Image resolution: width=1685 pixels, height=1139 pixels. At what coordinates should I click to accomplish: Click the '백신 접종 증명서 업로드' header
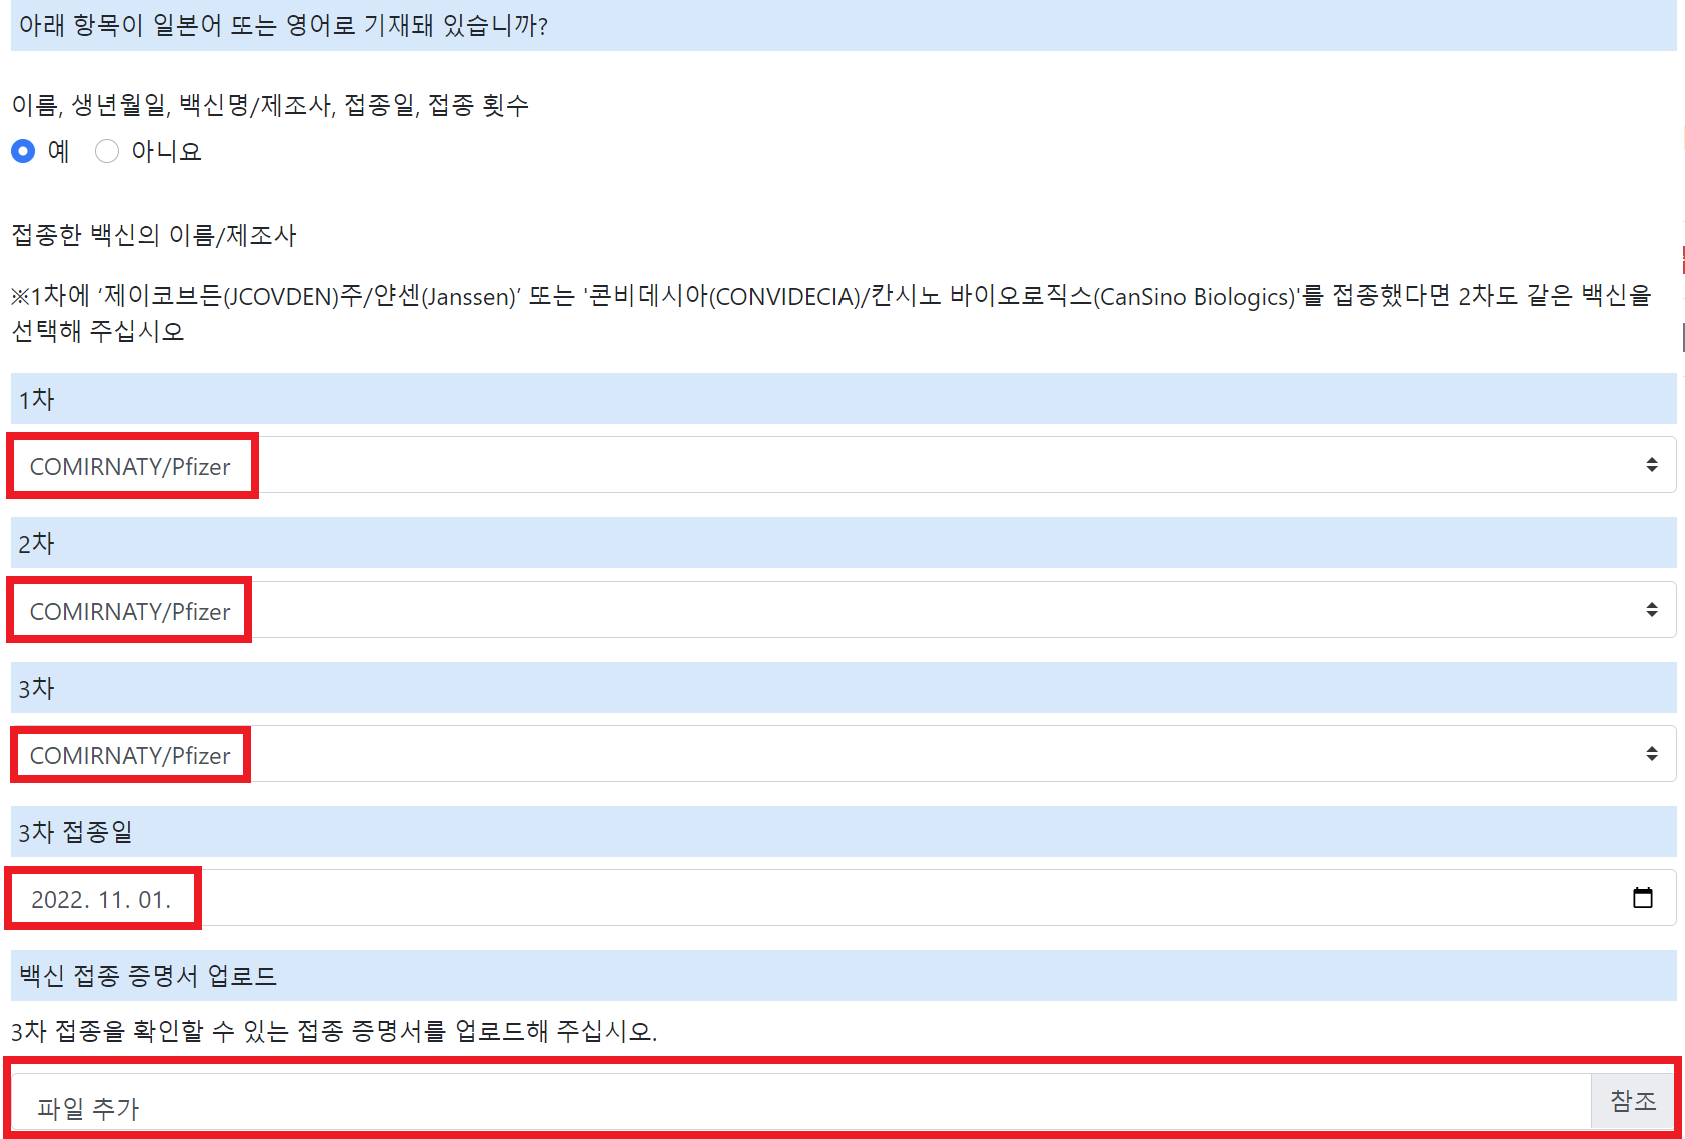click(x=843, y=976)
